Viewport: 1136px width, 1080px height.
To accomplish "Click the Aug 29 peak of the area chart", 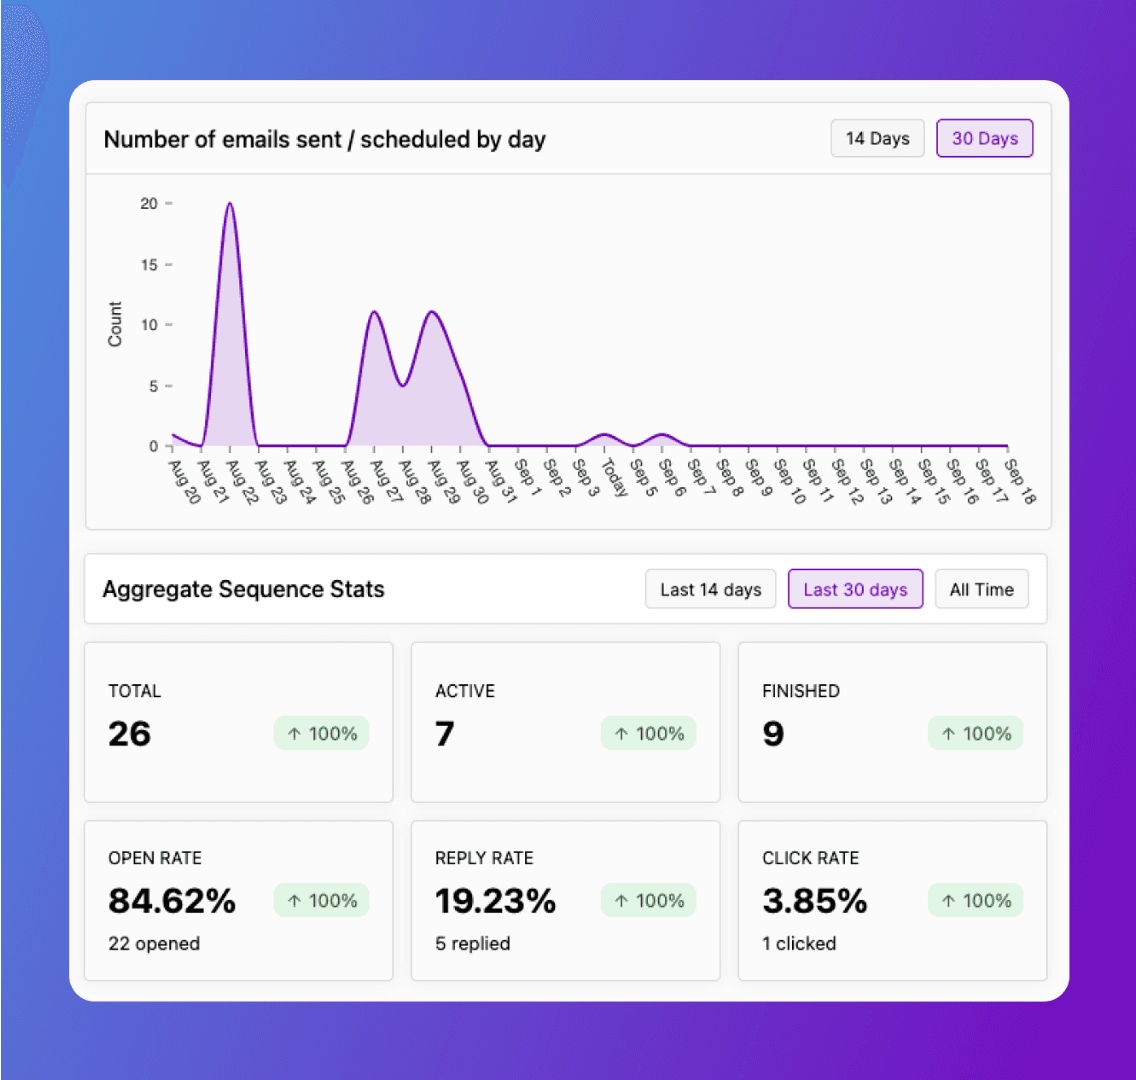I will point(432,312).
